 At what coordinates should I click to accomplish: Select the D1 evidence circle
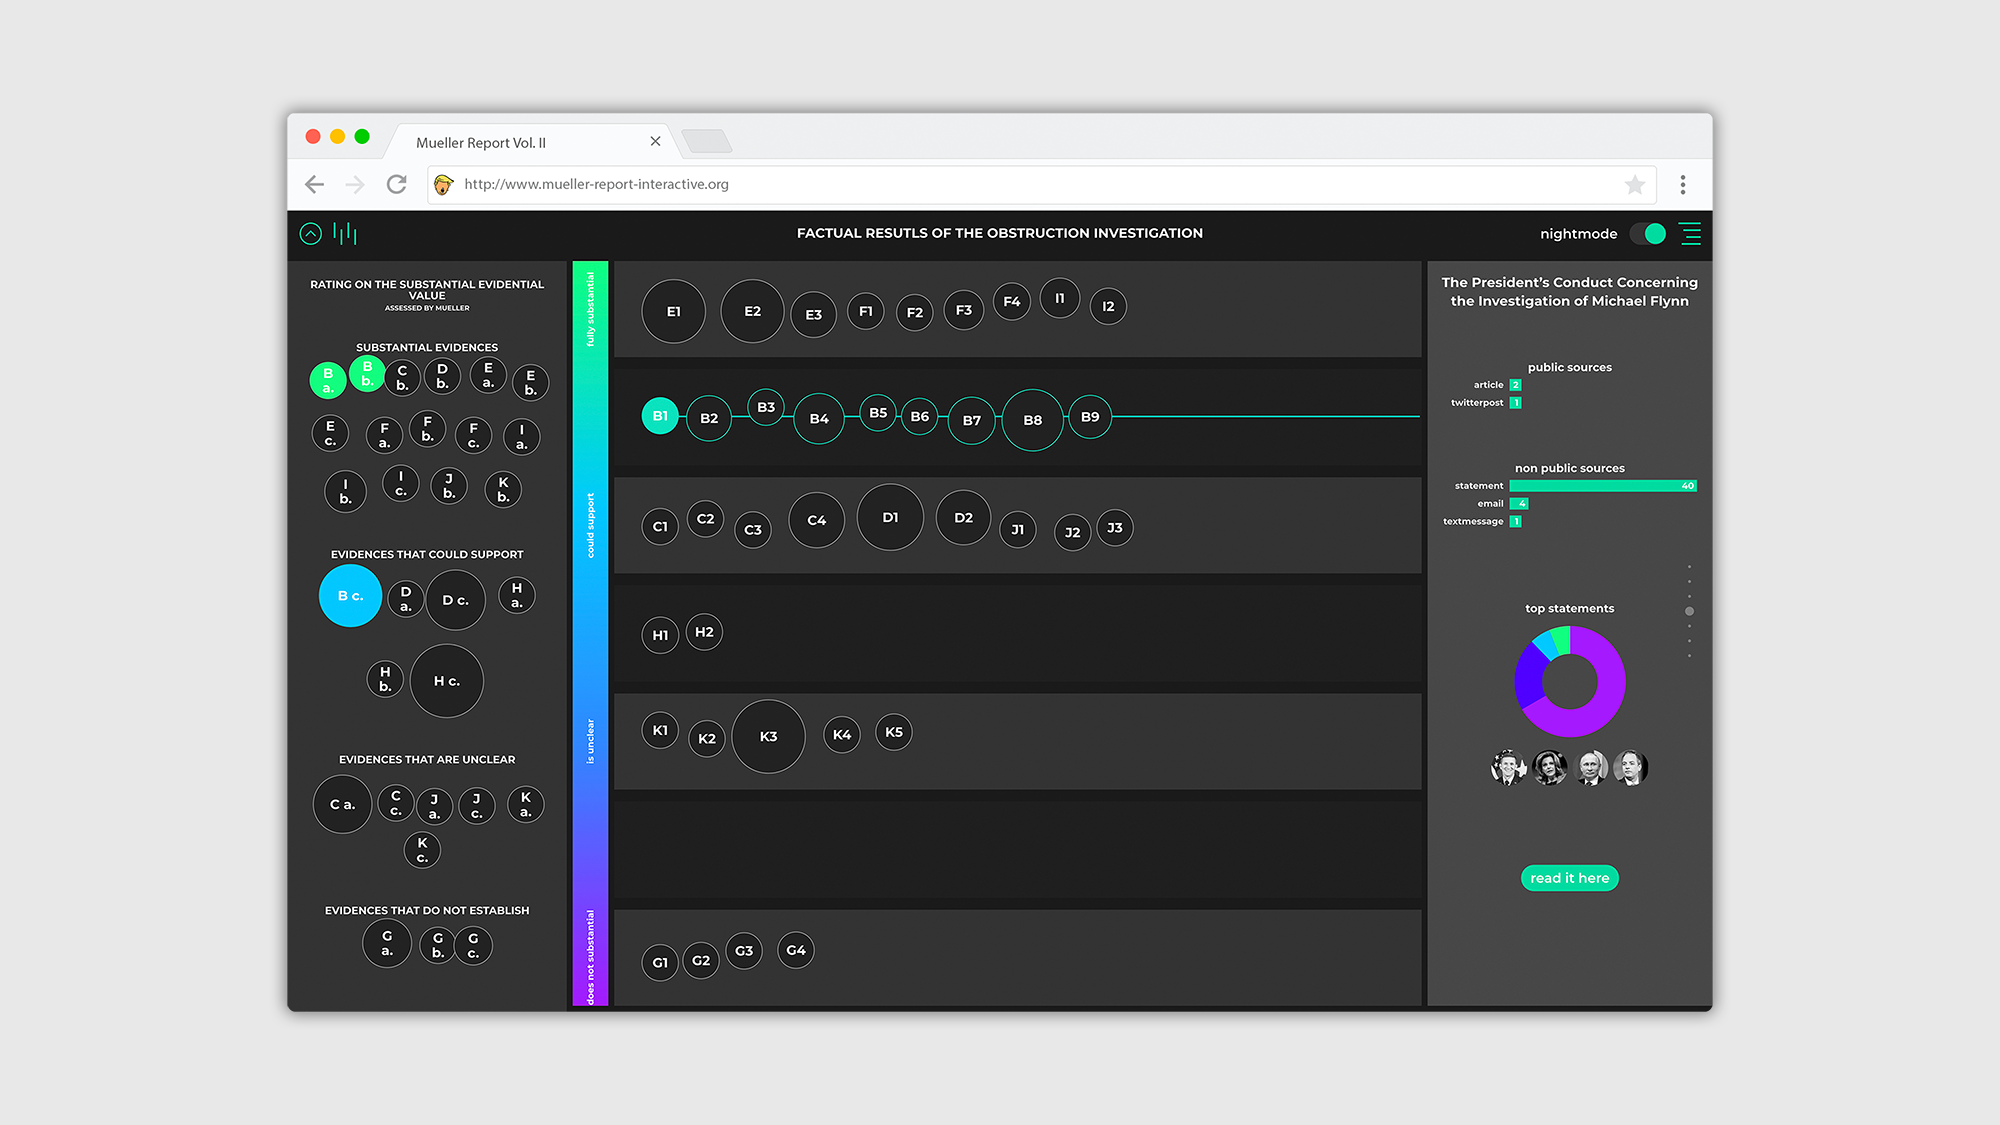click(890, 517)
